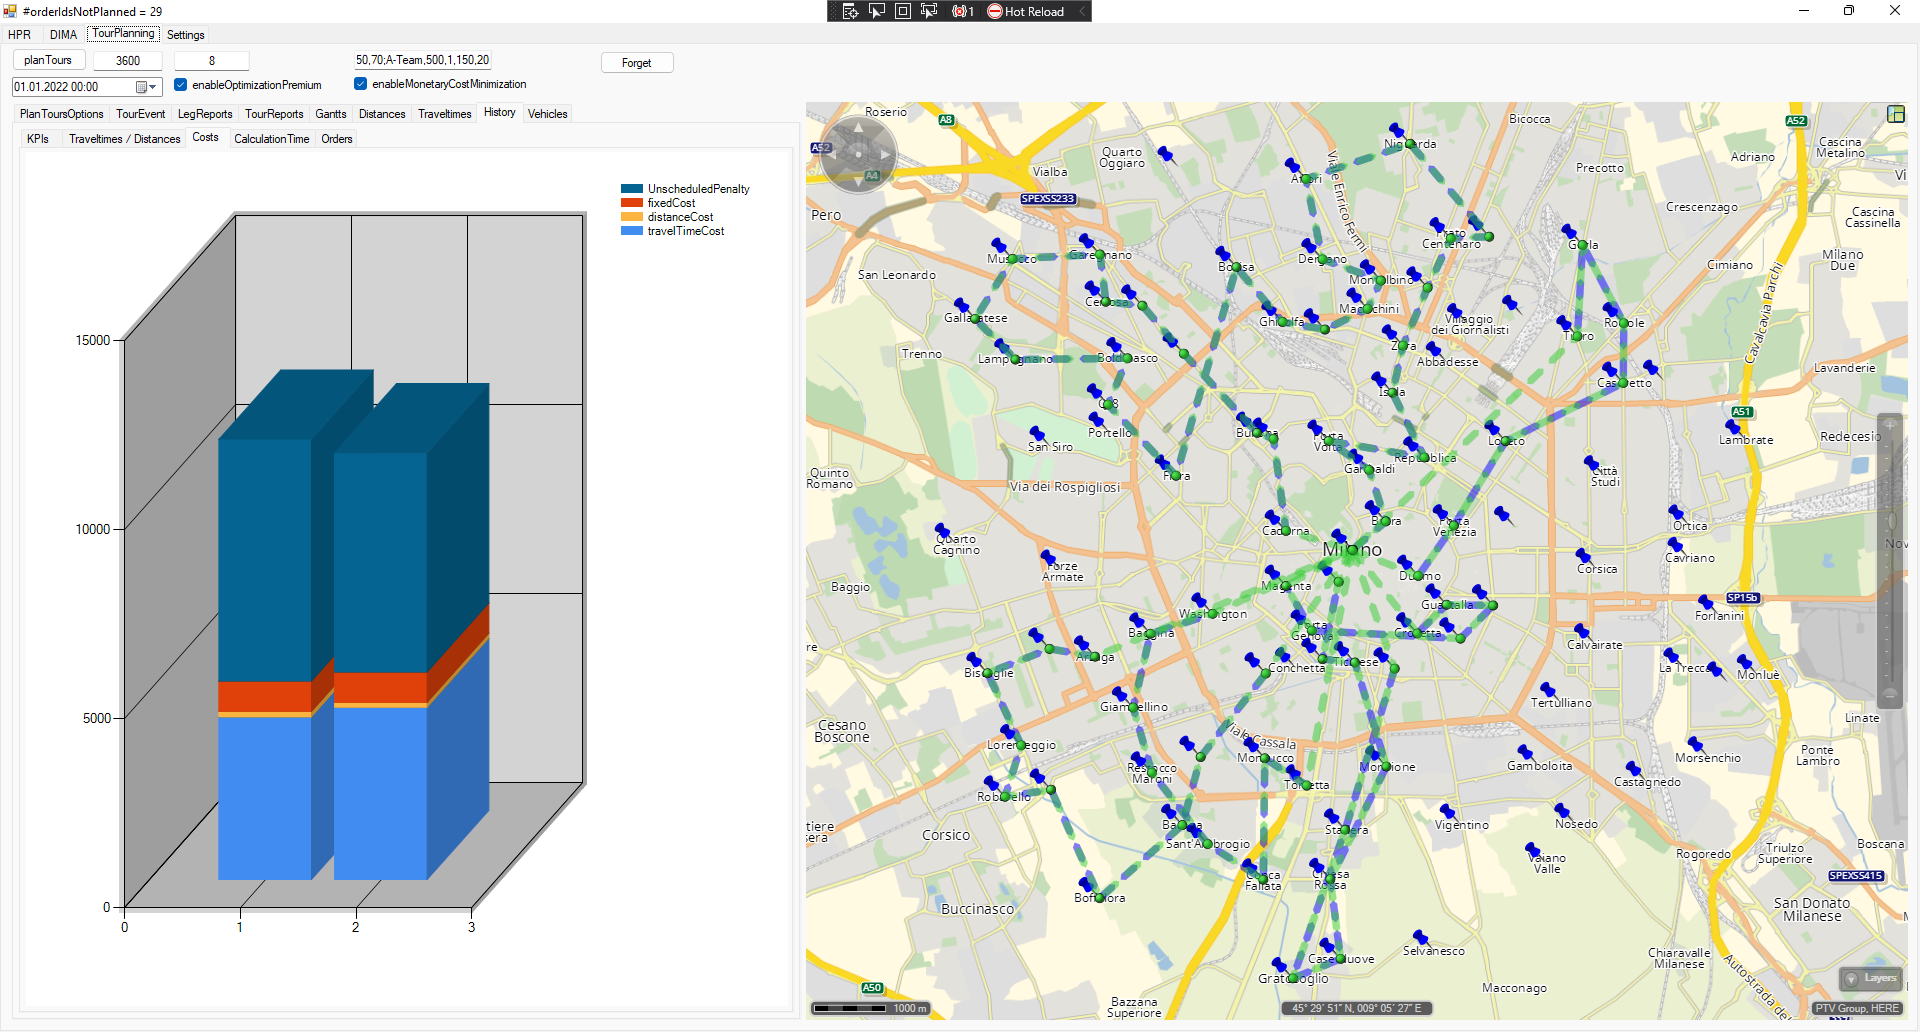Click the Forget button
This screenshot has width=1920, height=1032.
[636, 63]
